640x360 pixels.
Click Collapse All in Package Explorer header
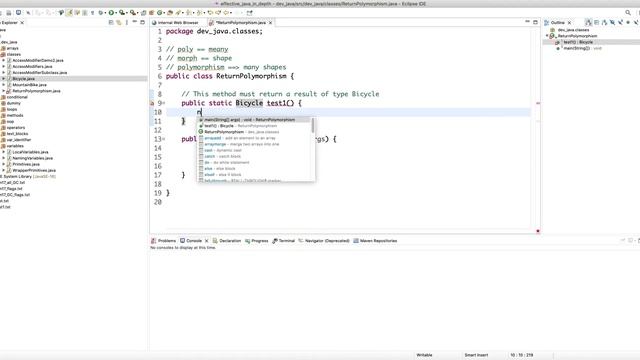tap(111, 22)
